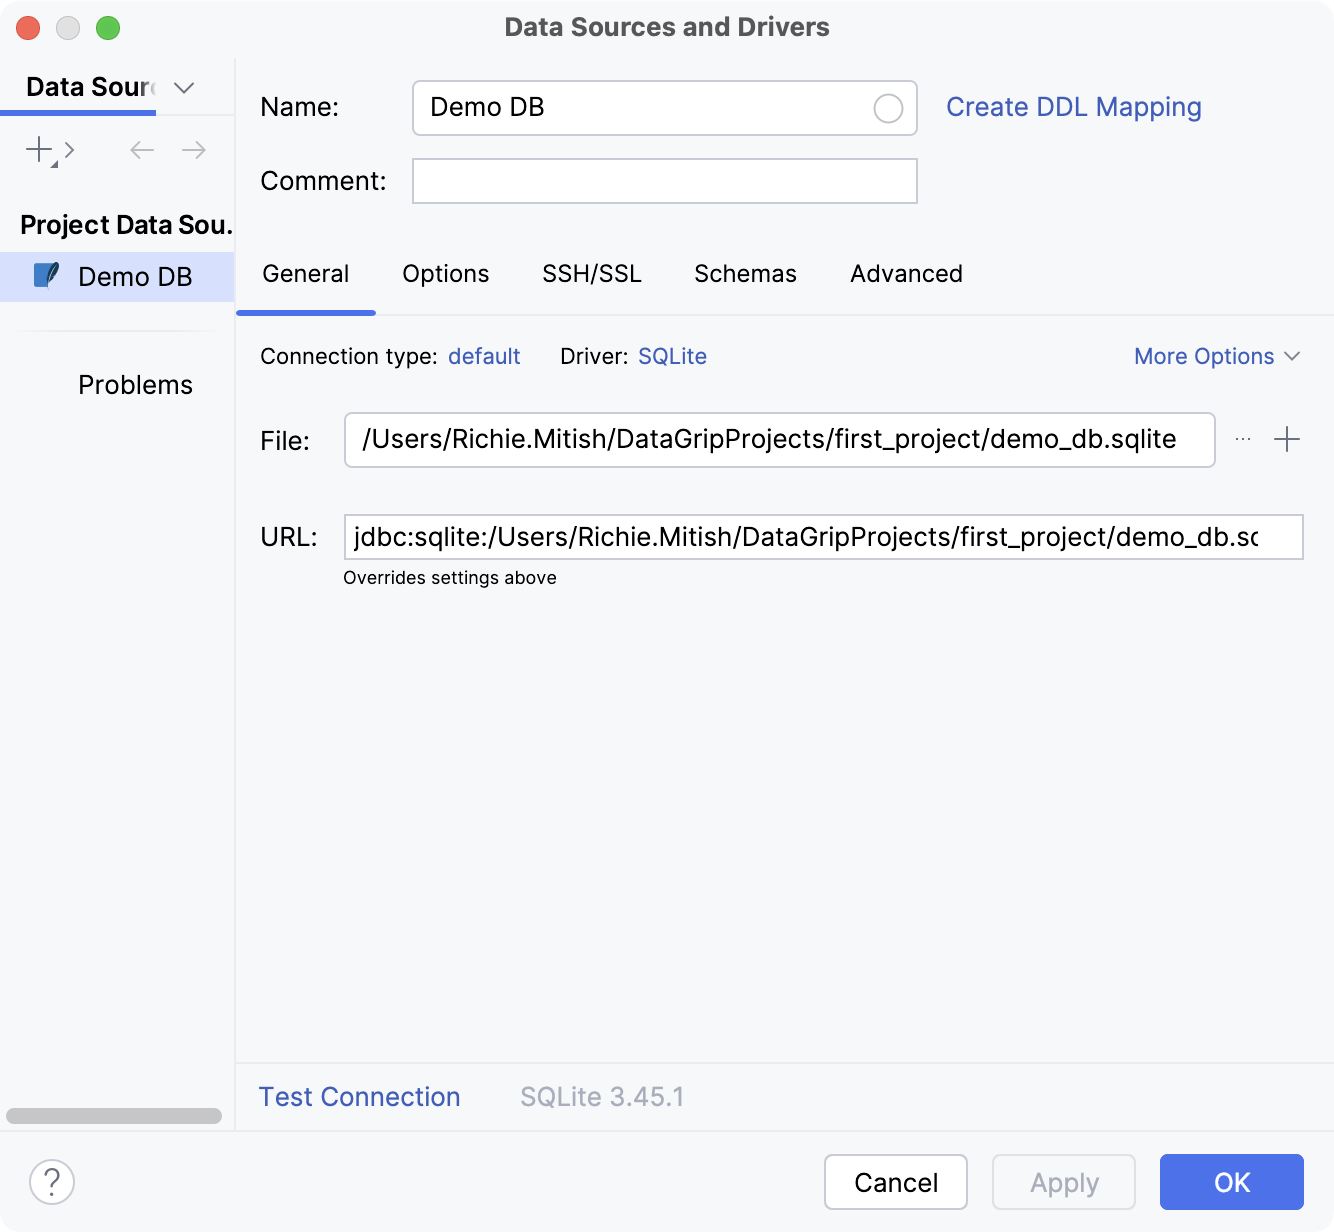Click the Create DDL Mapping link
Screen dimensions: 1334x1232
coord(1074,107)
